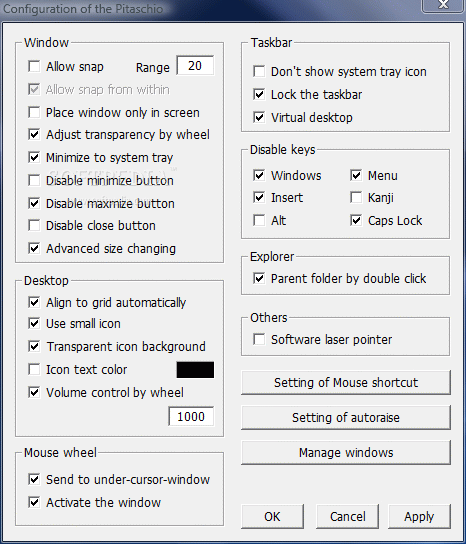Confirm with the OK button
466x544 pixels.
[x=272, y=517]
